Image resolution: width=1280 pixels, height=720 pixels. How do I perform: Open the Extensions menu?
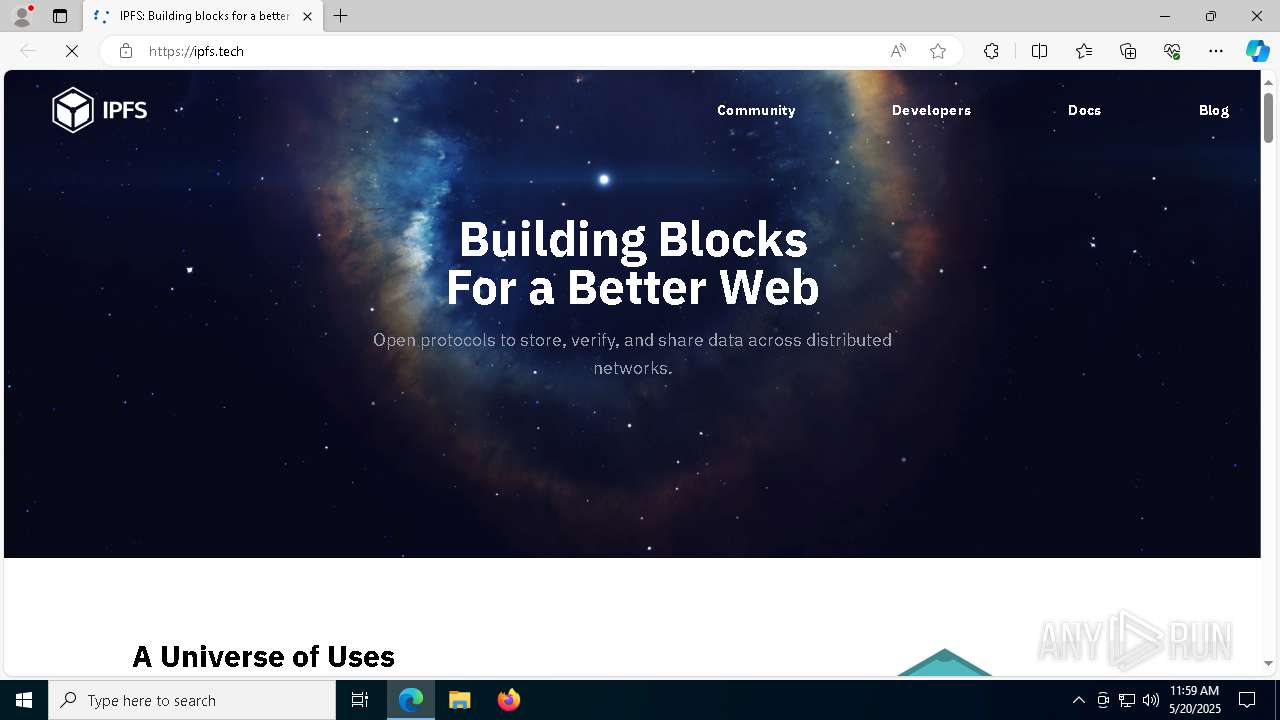(991, 51)
